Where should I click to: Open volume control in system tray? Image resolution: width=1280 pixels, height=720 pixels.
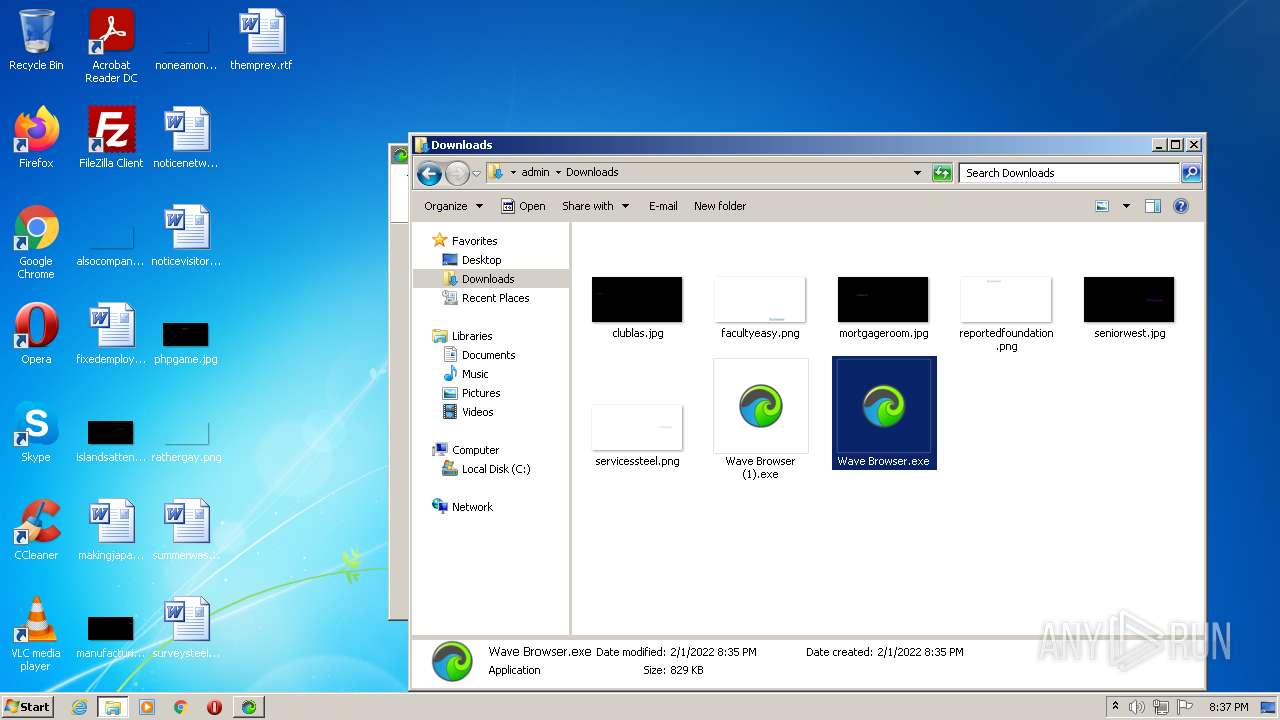[x=1136, y=707]
